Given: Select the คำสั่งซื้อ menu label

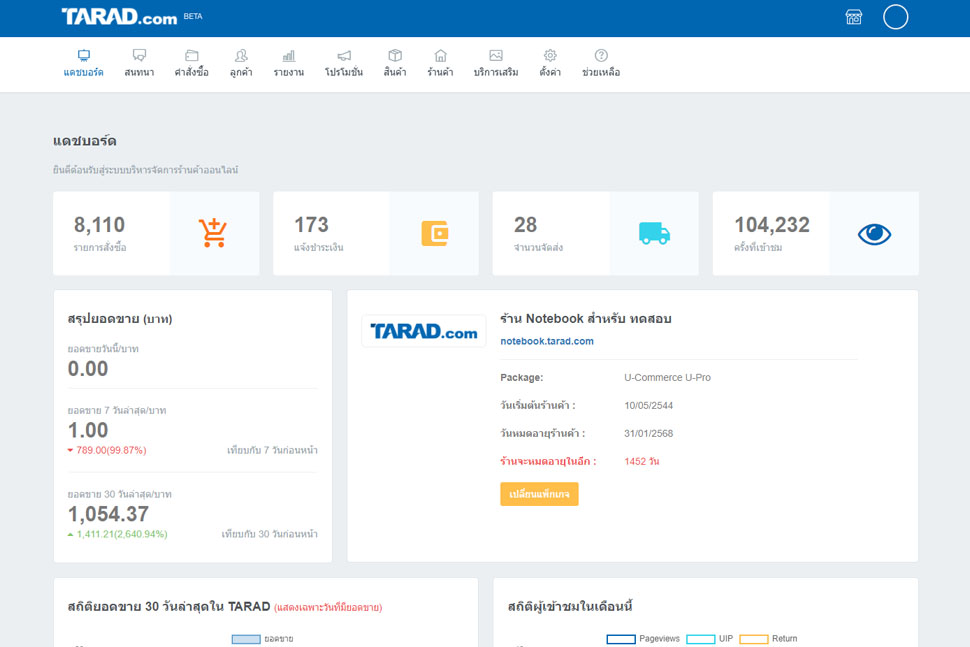Looking at the screenshot, I should point(192,72).
